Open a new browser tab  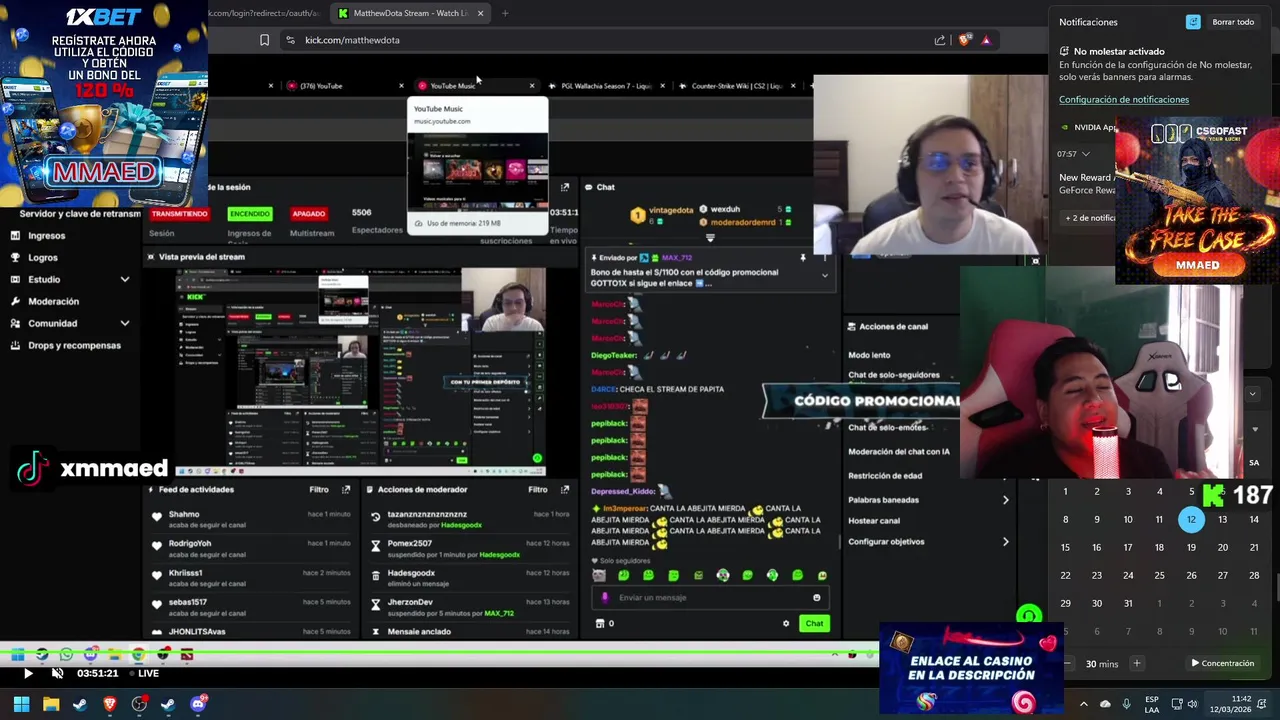505,13
